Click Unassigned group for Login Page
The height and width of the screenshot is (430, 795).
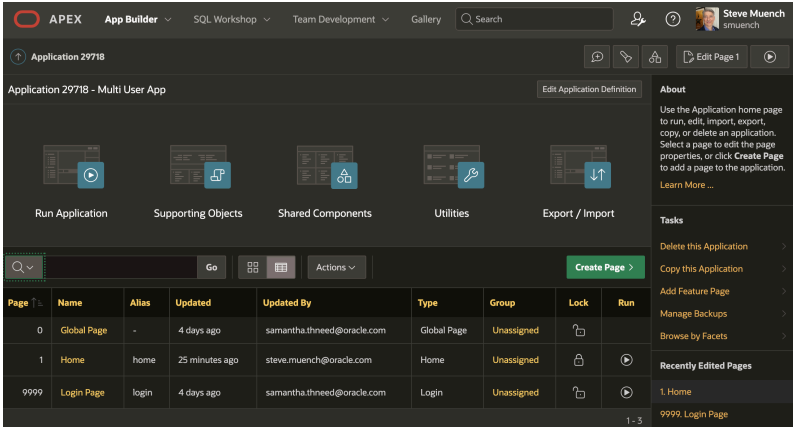pyautogui.click(x=515, y=392)
